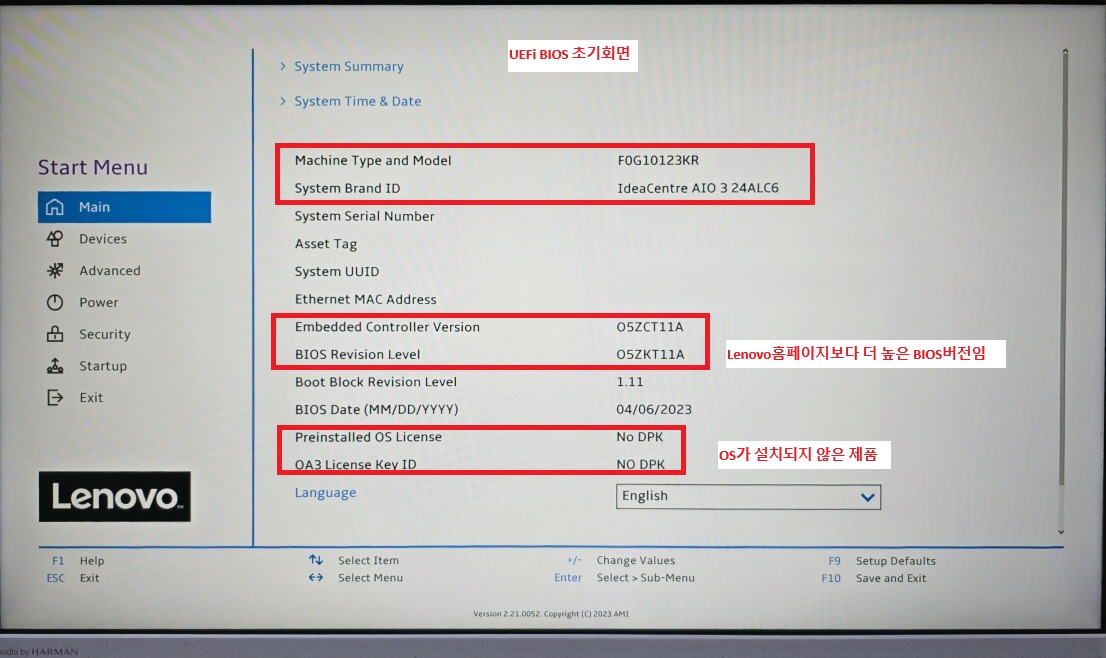Image resolution: width=1106 pixels, height=658 pixels.
Task: Click the Machine Type value F0G10123KR
Action: tap(658, 160)
